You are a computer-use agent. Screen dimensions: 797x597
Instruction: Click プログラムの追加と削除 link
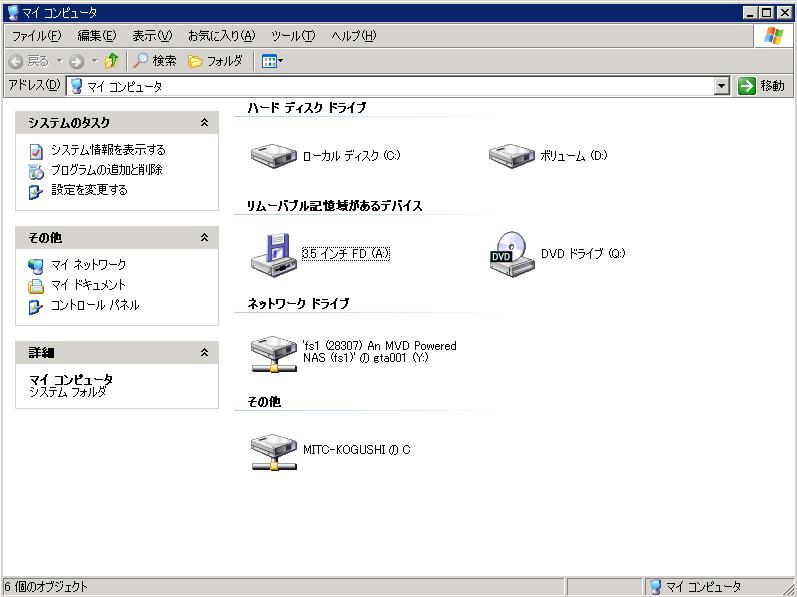point(107,170)
